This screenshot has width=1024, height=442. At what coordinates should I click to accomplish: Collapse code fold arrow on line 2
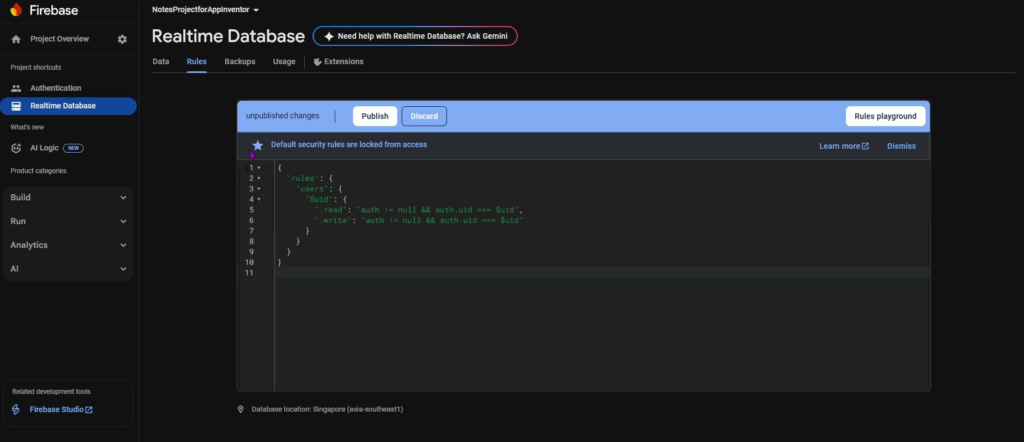(x=258, y=178)
